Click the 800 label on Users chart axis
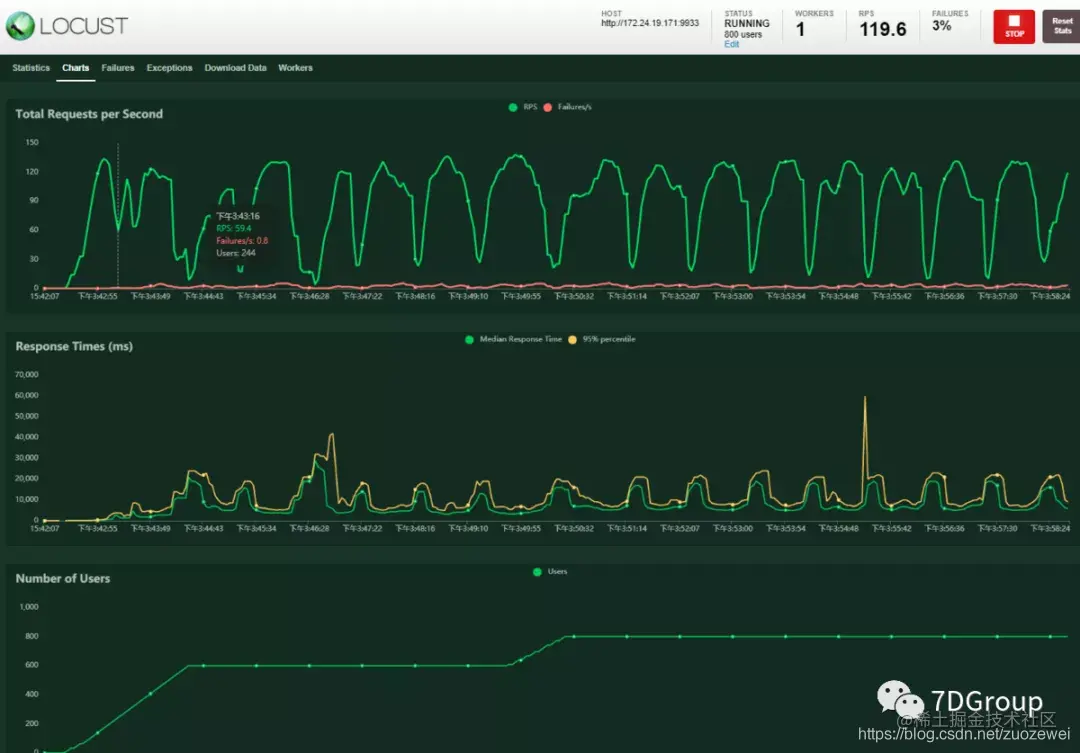This screenshot has width=1080, height=753. pyautogui.click(x=32, y=637)
